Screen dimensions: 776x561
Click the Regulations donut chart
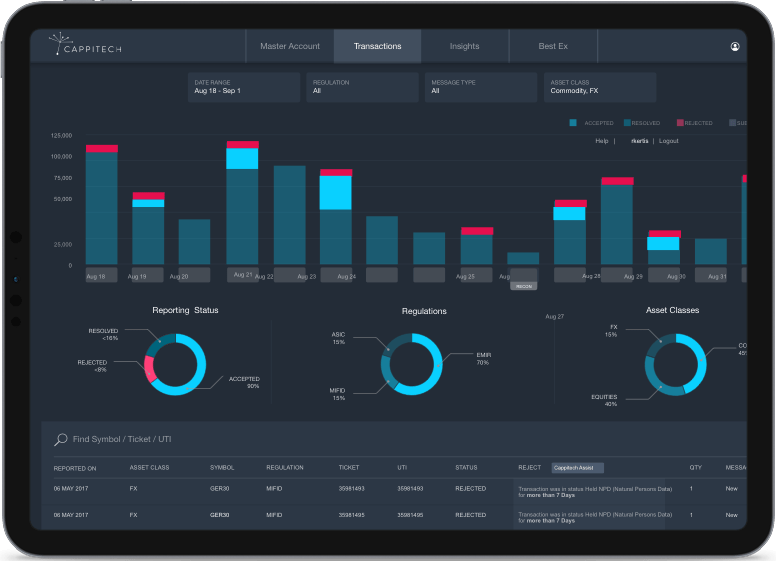click(412, 365)
